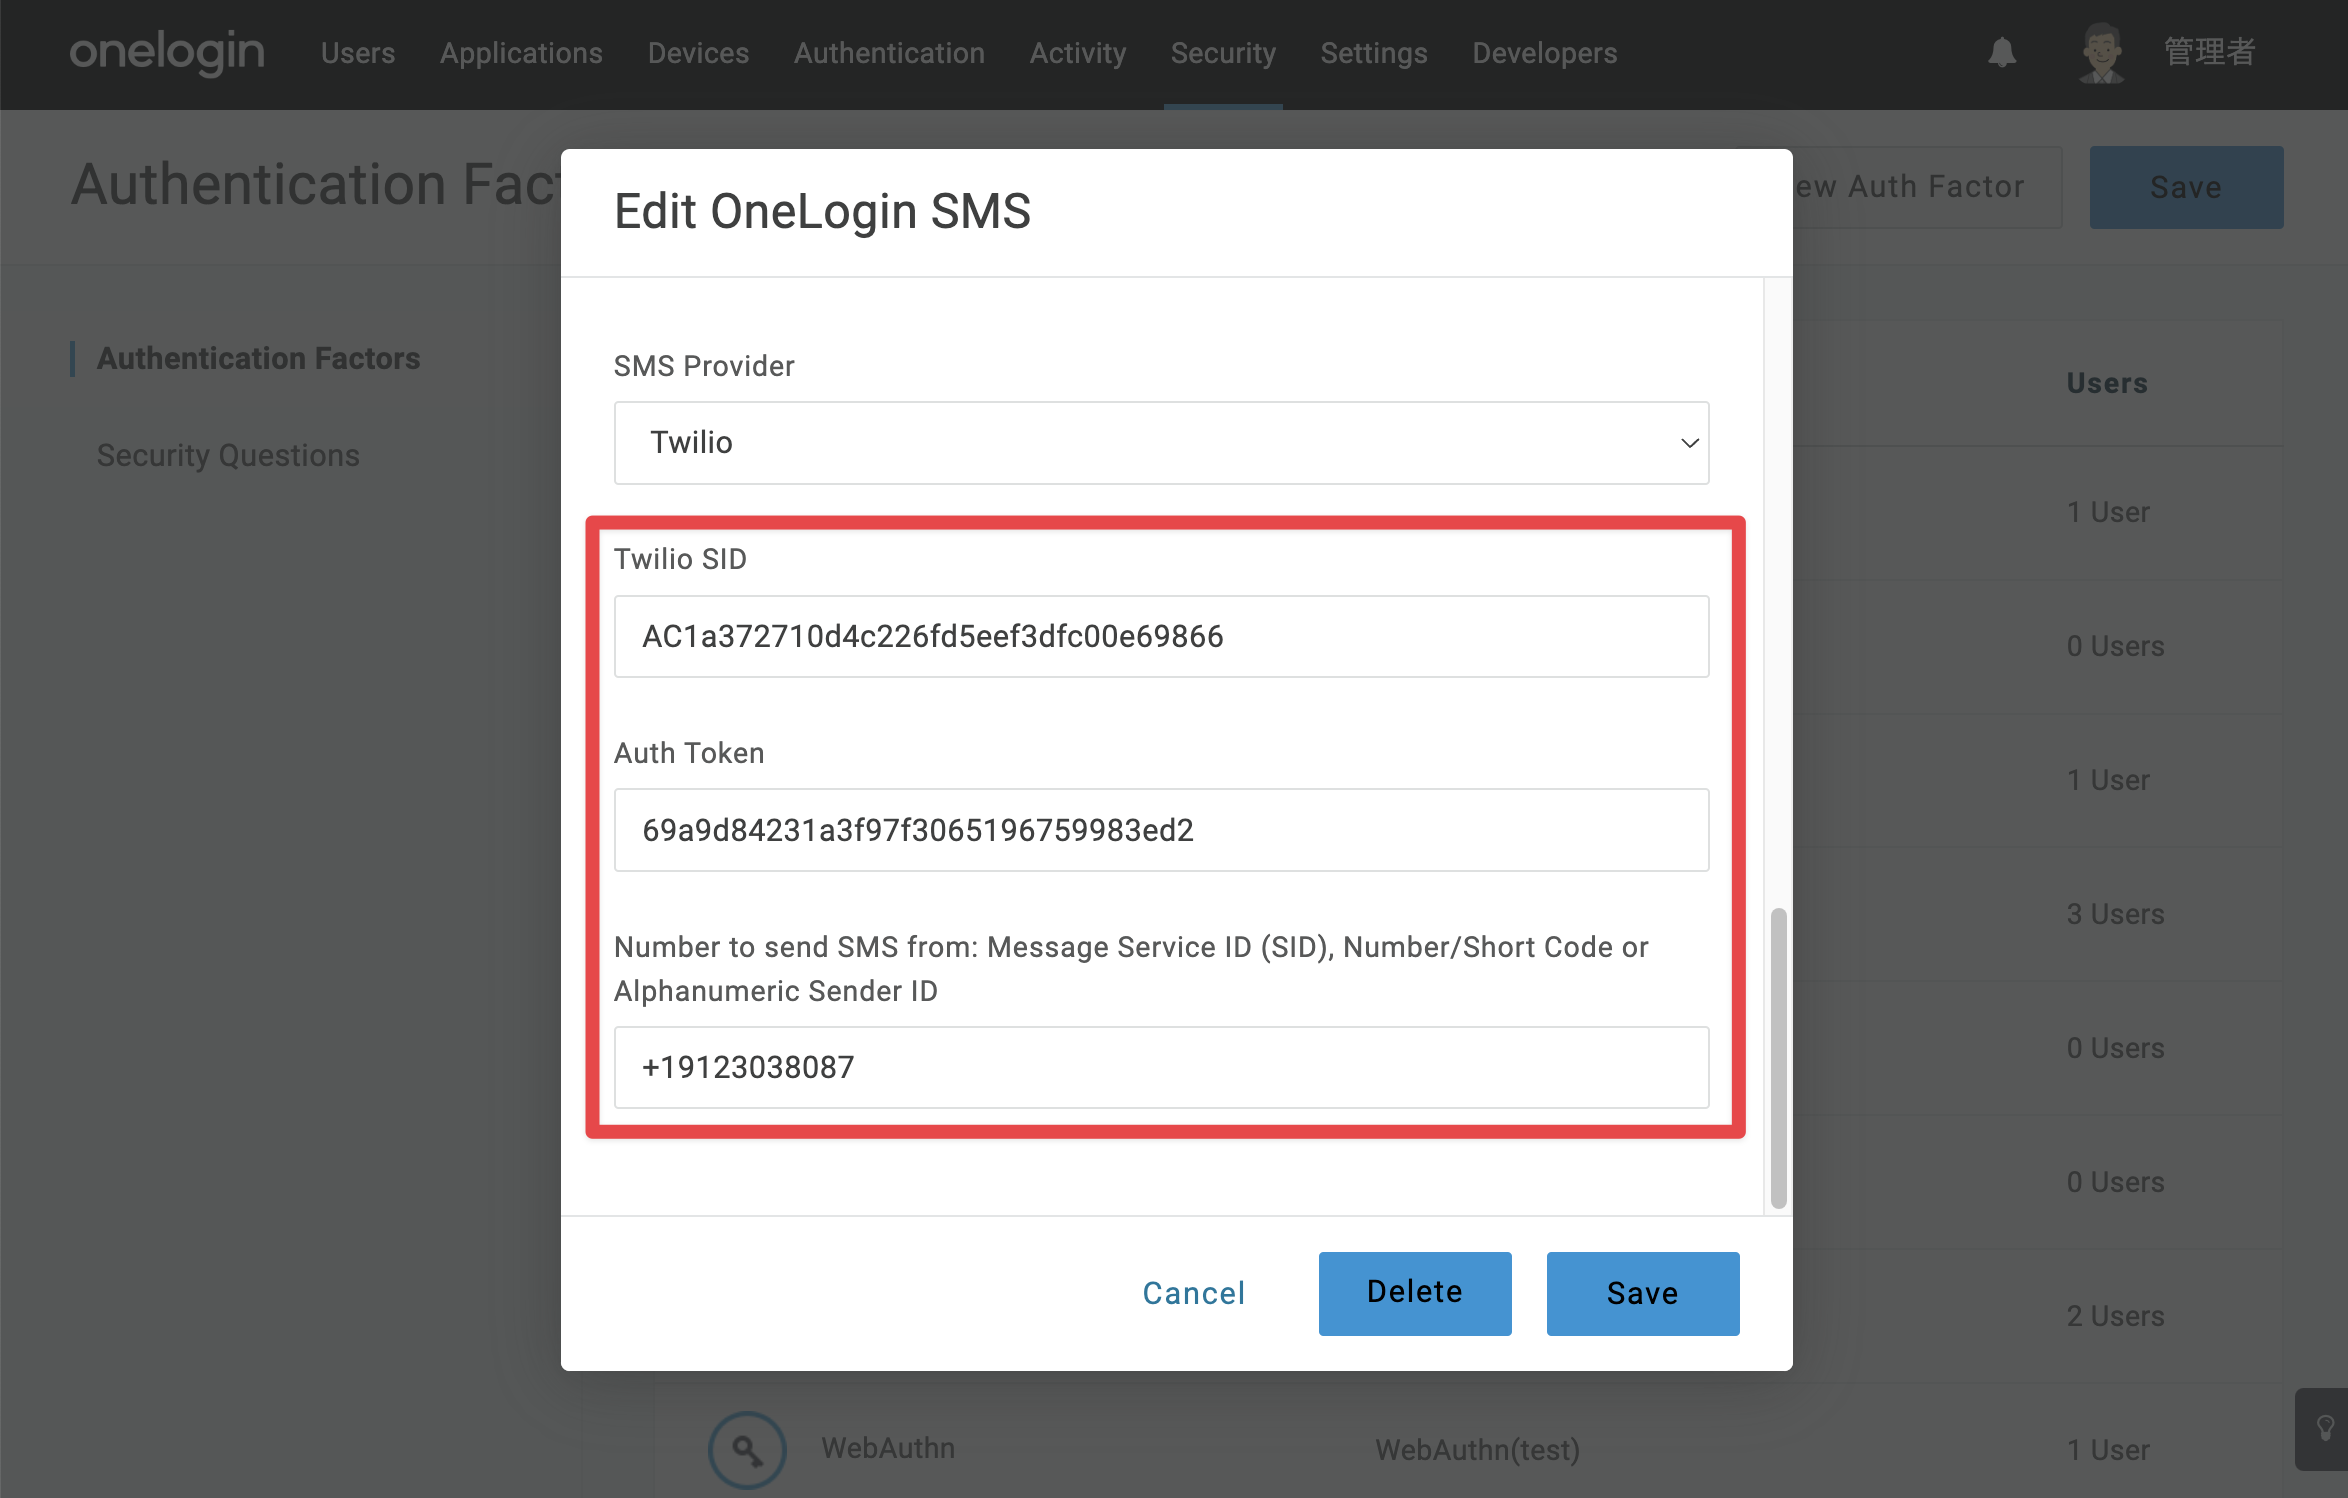This screenshot has height=1498, width=2348.
Task: Click the lightbulb help icon
Action: 2325,1428
